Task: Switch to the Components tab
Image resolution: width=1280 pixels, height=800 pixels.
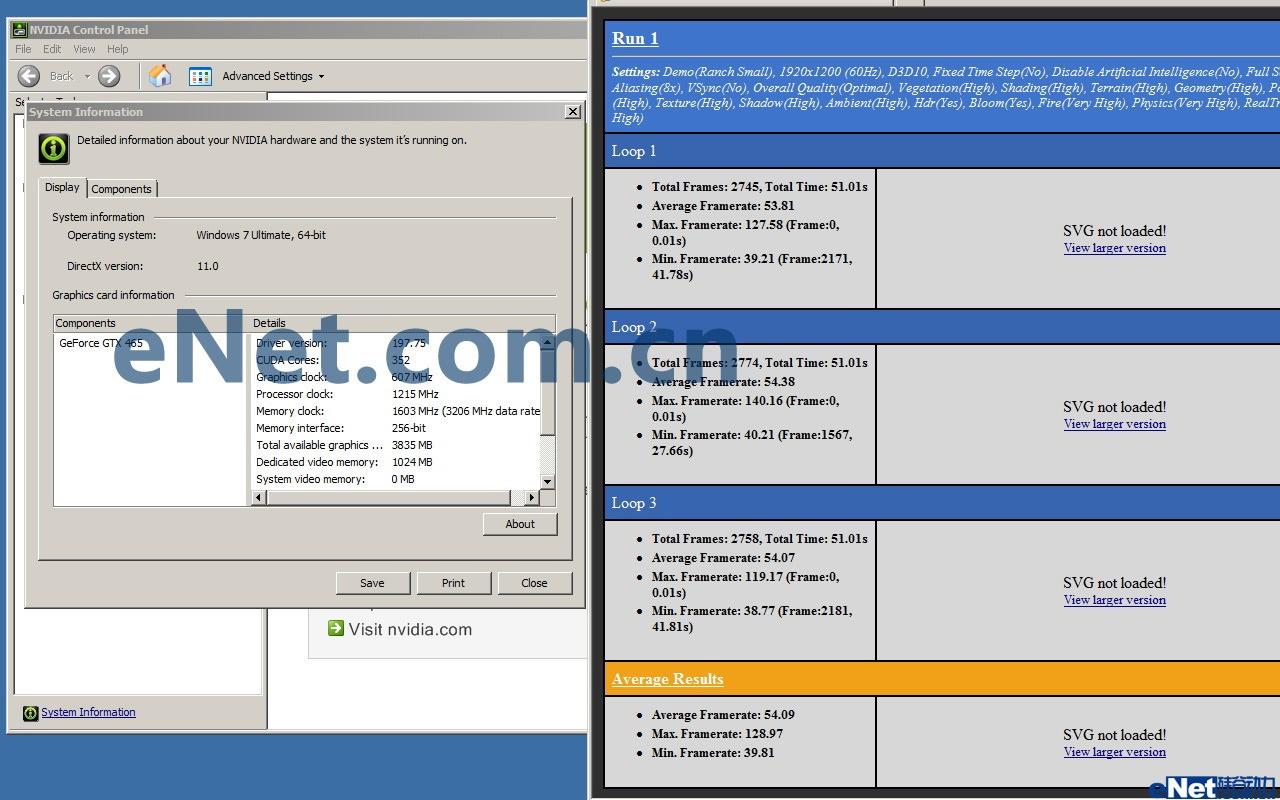Action: 122,189
